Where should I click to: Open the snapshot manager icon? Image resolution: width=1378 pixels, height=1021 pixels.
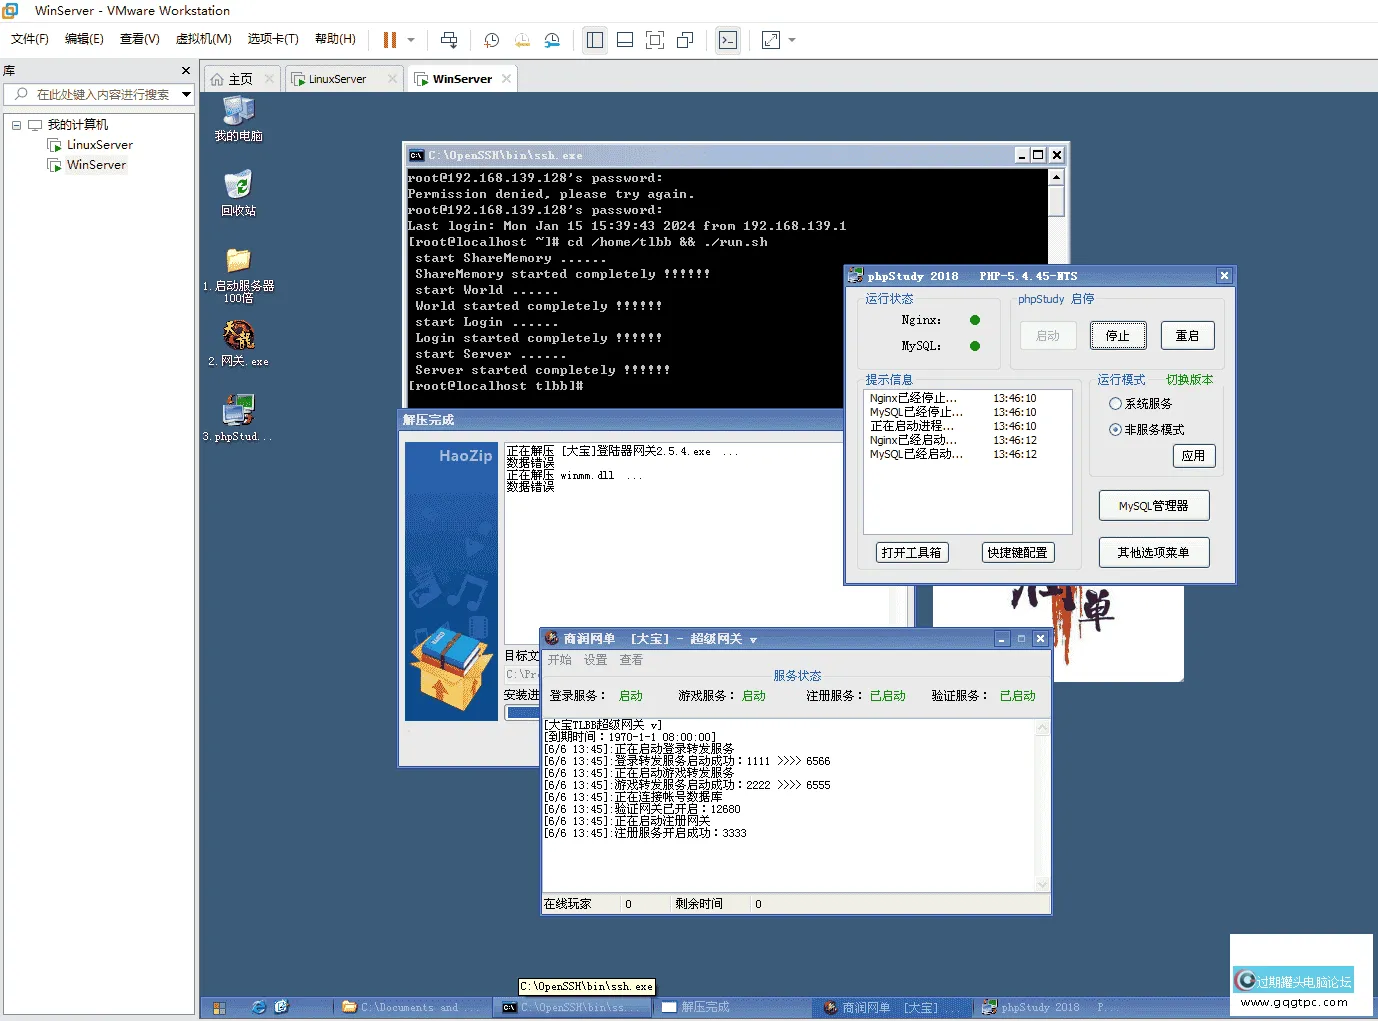[x=552, y=40]
